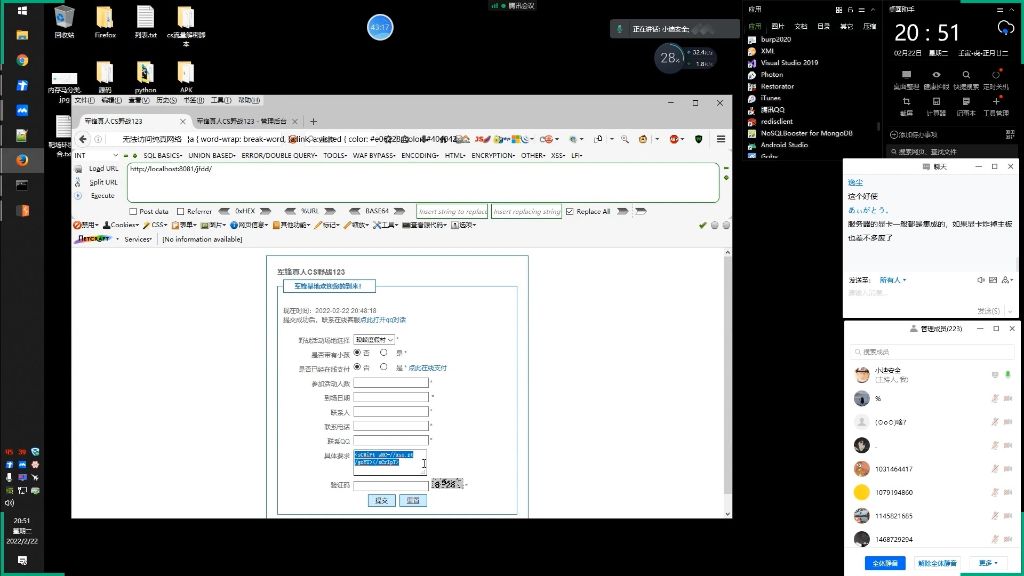
Task: Click the captcha image next to verification field
Action: click(x=447, y=484)
